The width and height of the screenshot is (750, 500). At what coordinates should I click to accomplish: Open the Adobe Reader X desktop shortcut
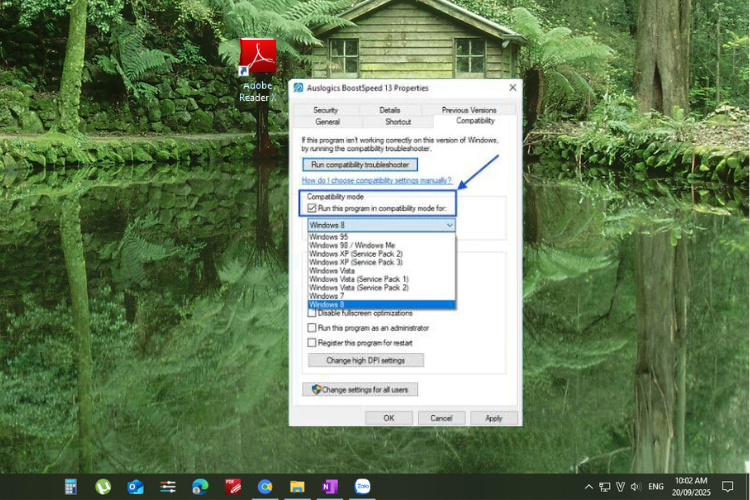pos(258,70)
